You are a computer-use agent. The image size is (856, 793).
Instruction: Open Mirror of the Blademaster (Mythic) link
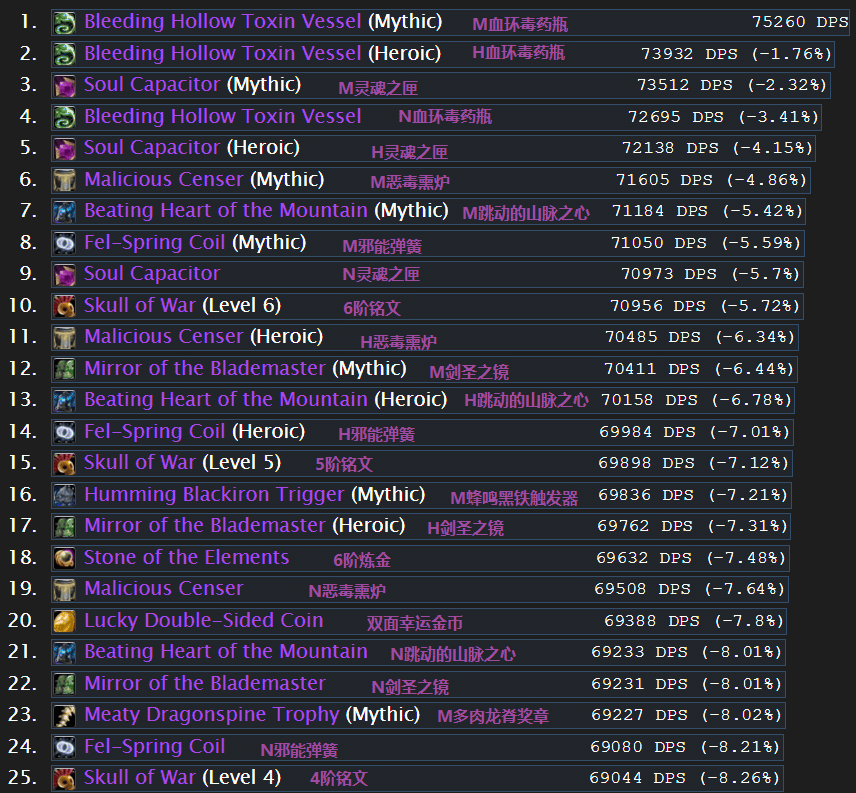(x=246, y=368)
